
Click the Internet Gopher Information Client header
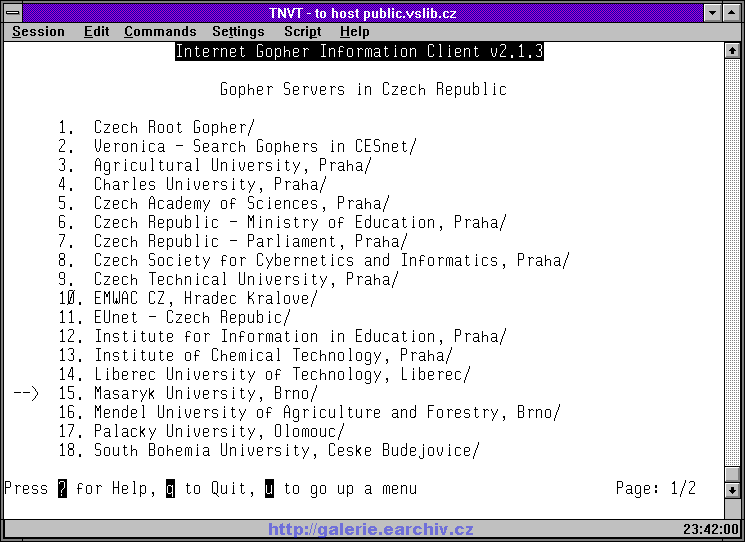(x=359, y=51)
